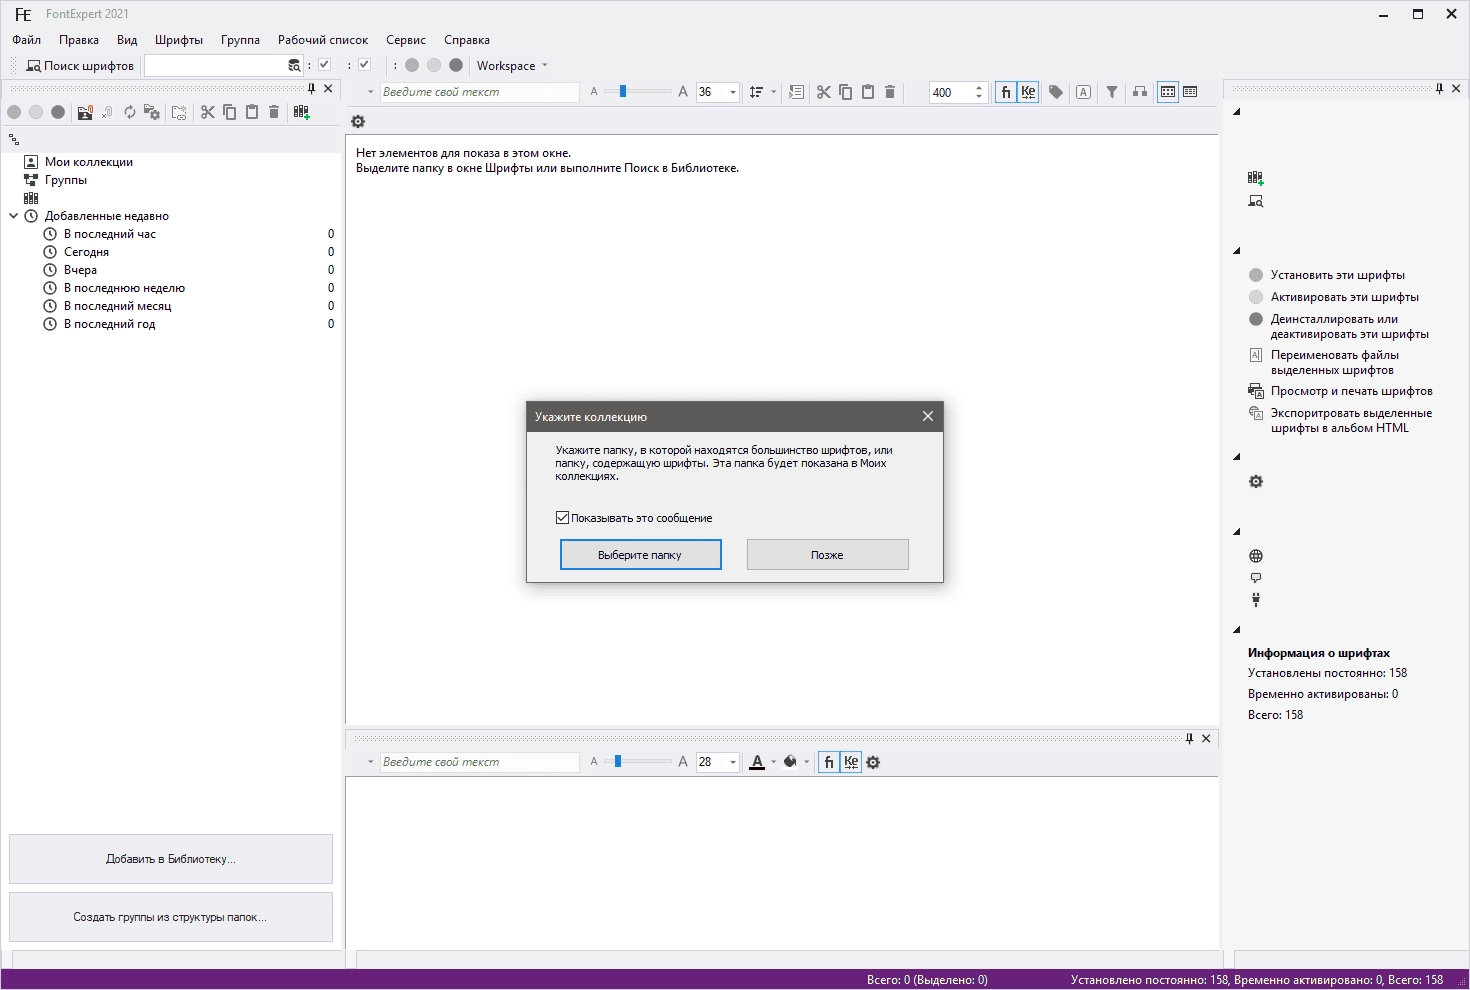Click the gear icon in right side panel

pos(1256,482)
